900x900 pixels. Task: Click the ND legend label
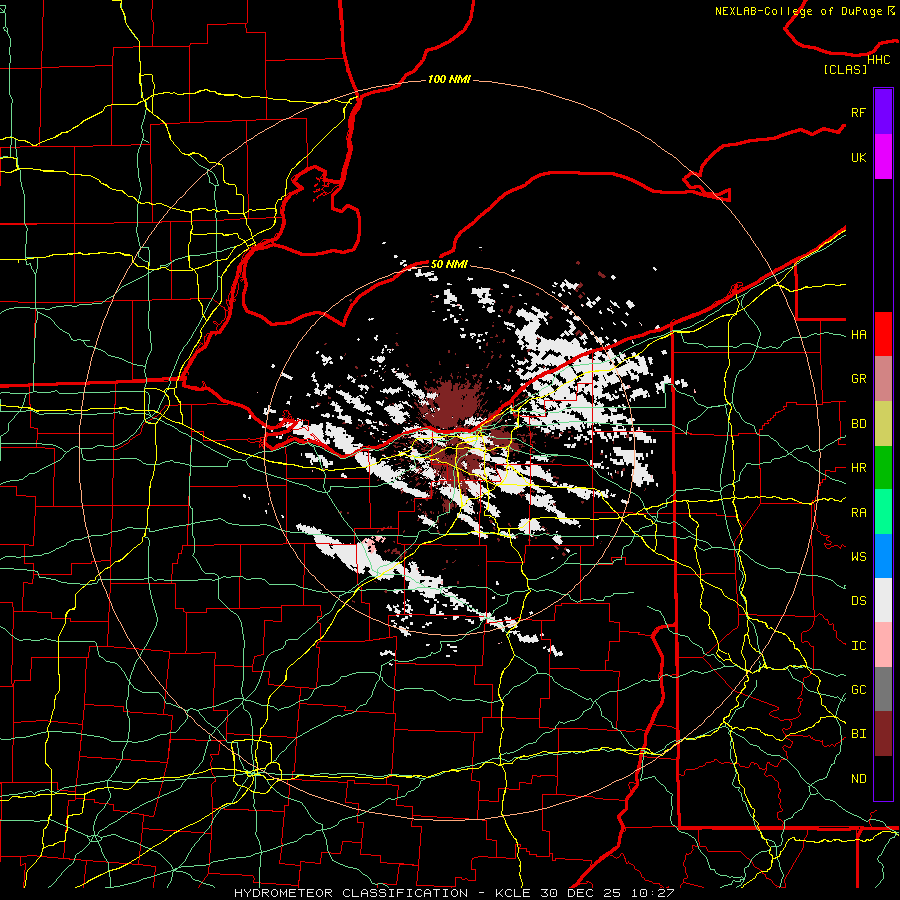[858, 779]
